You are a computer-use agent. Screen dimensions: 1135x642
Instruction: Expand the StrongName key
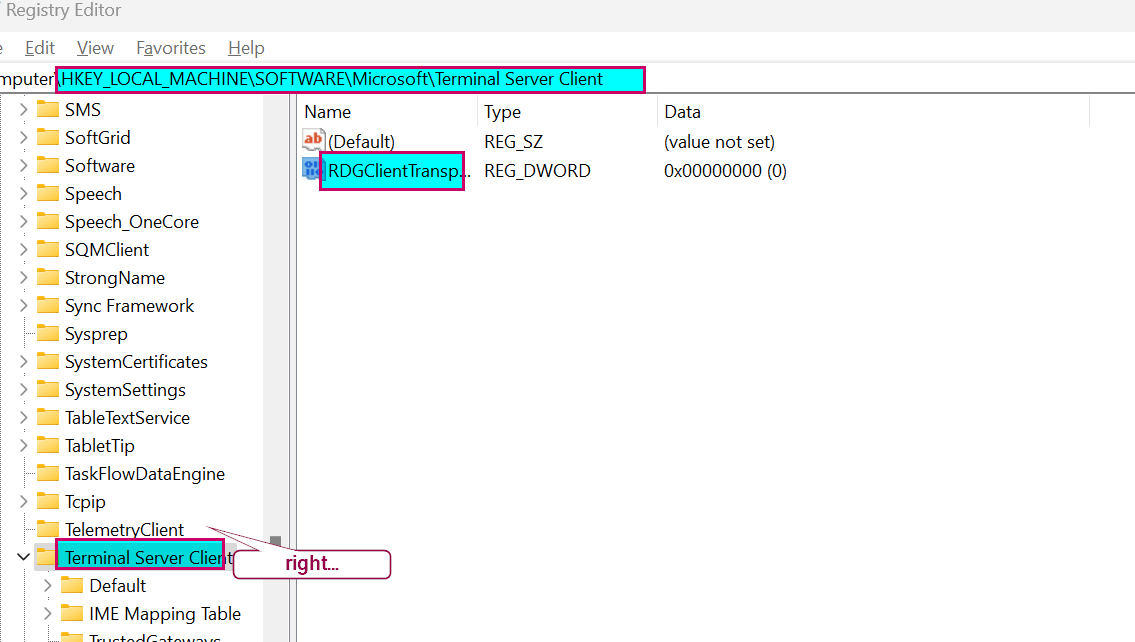tap(23, 278)
